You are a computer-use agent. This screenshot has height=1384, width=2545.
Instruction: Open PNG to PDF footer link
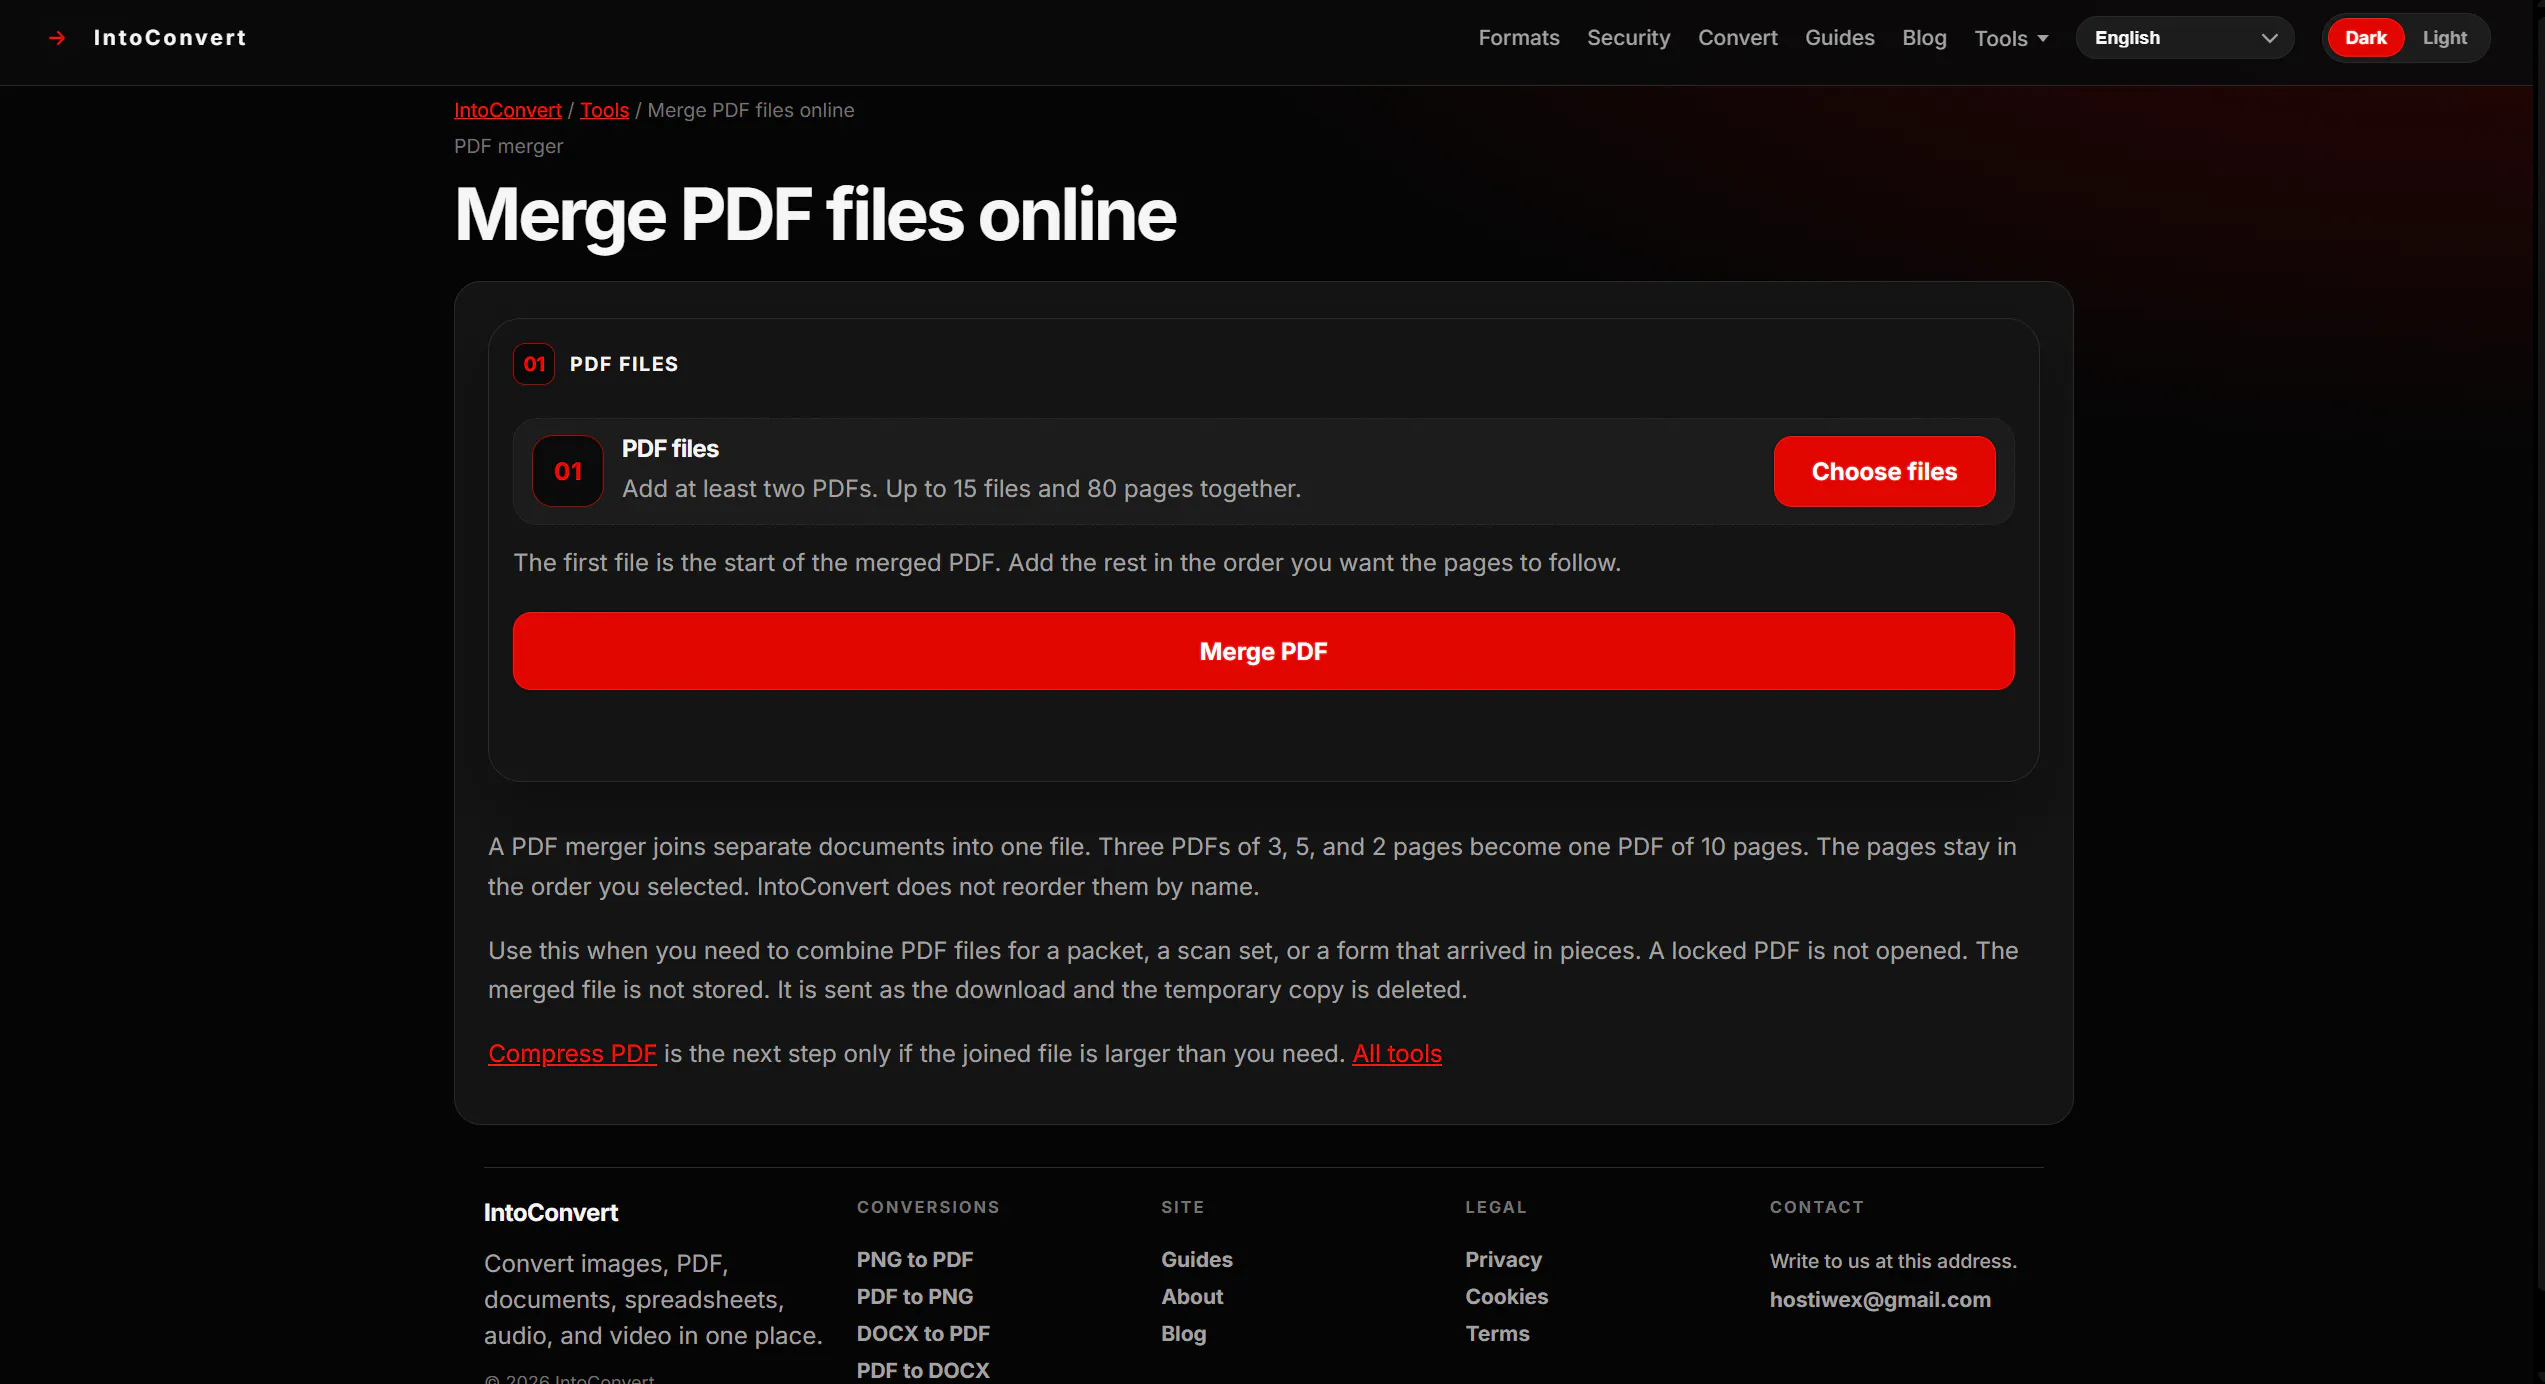tap(915, 1260)
